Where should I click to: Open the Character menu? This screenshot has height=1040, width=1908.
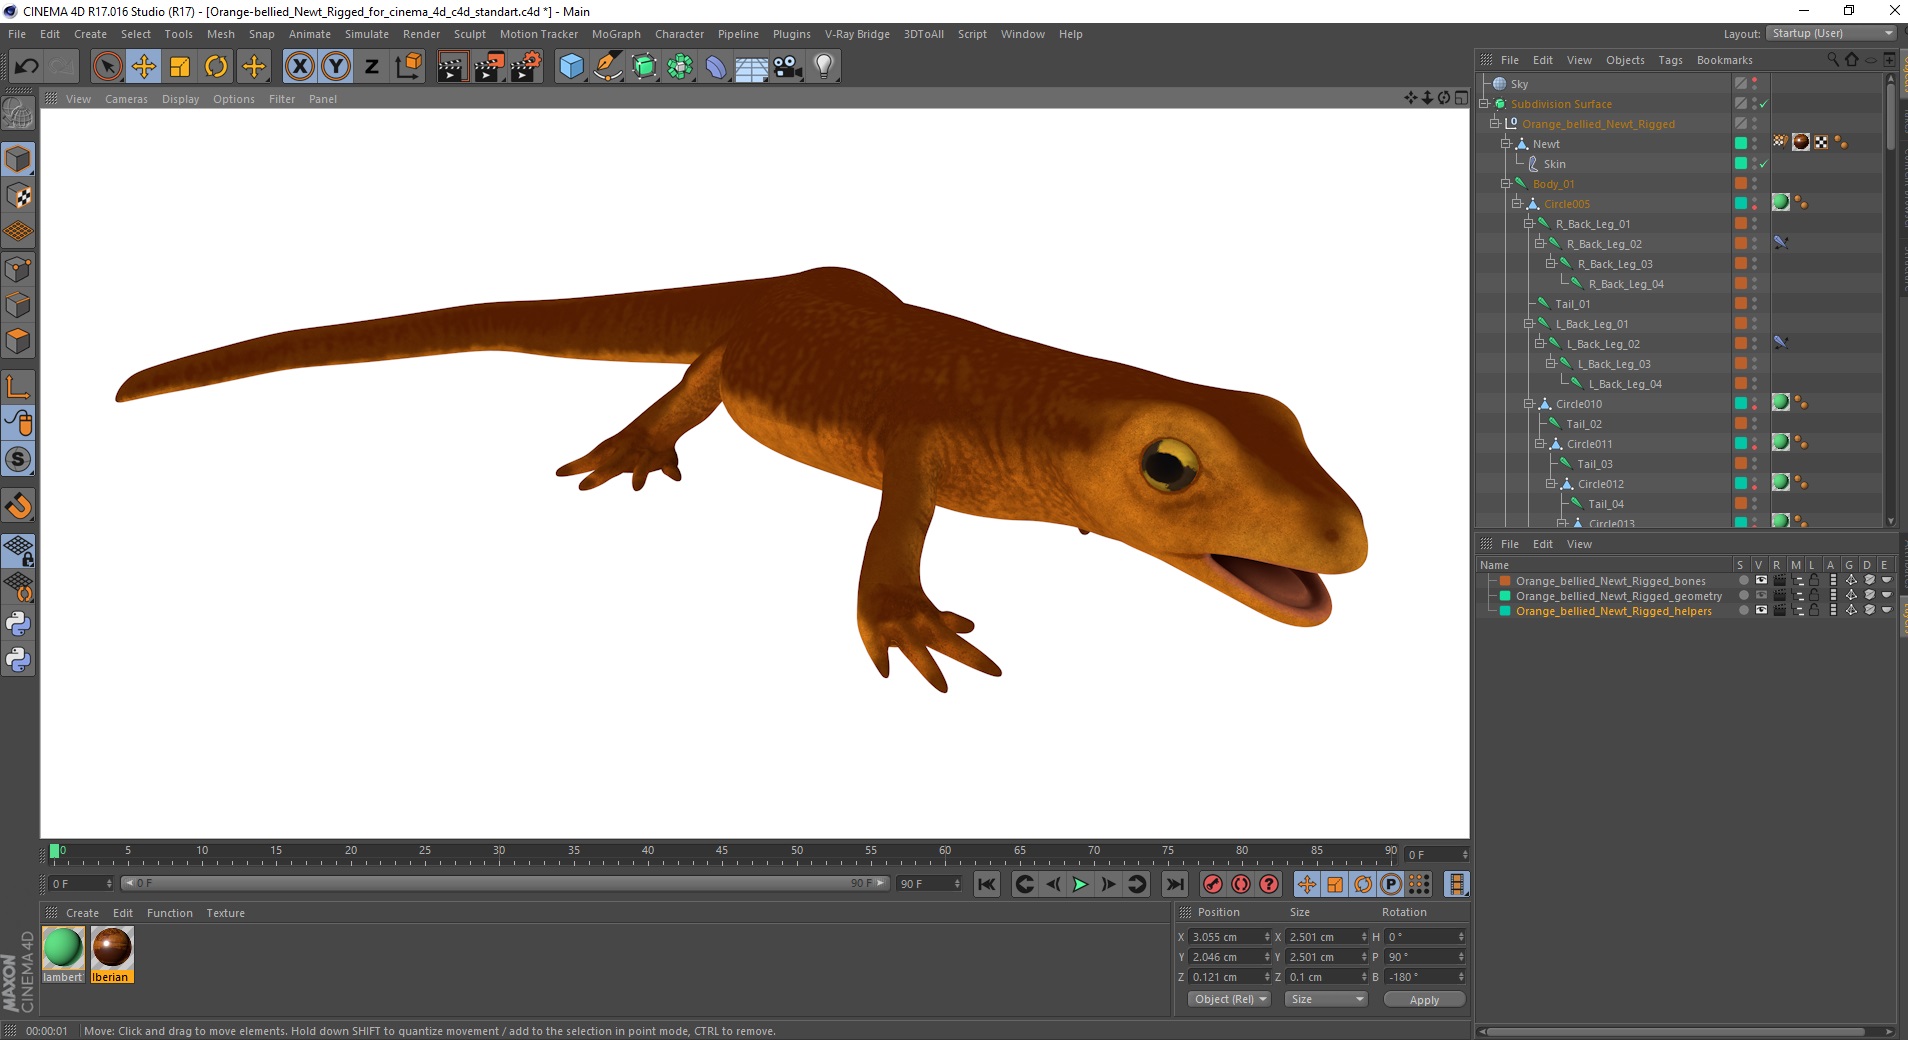[679, 34]
